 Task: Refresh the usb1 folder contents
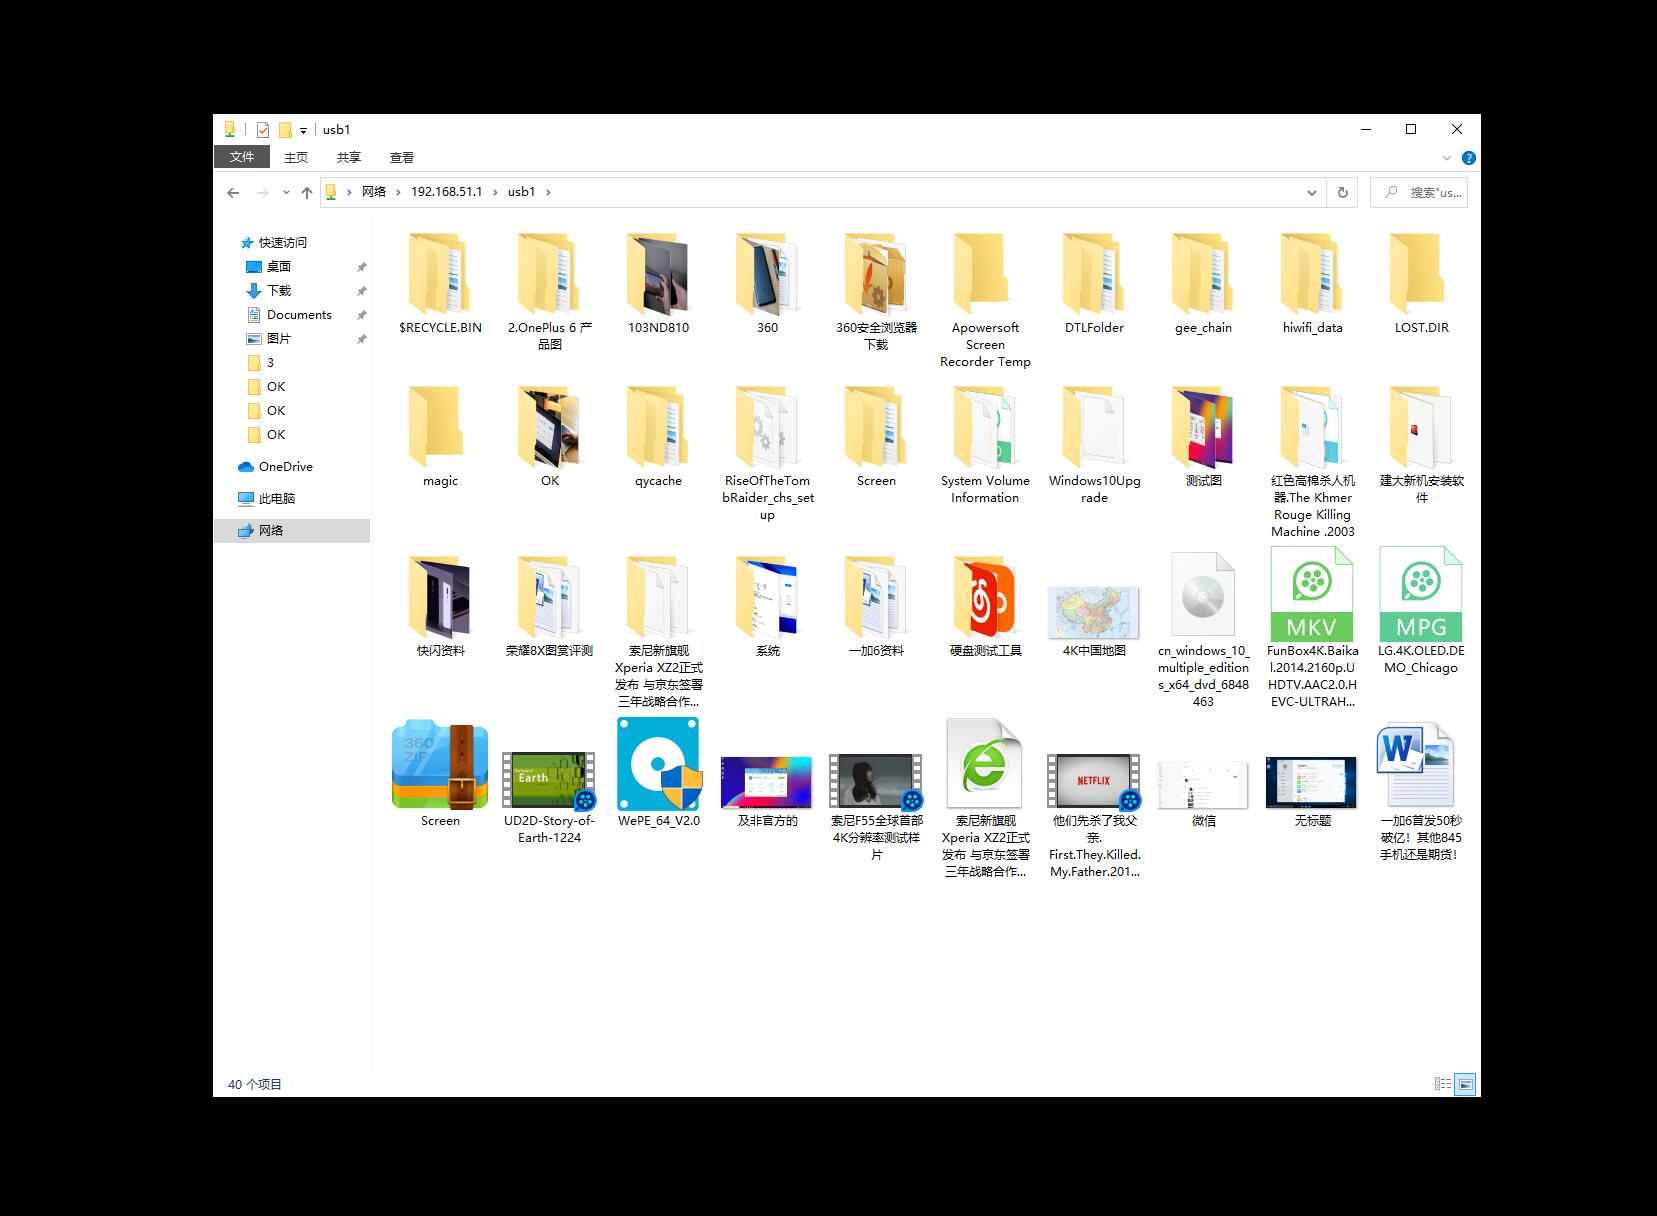pyautogui.click(x=1343, y=192)
